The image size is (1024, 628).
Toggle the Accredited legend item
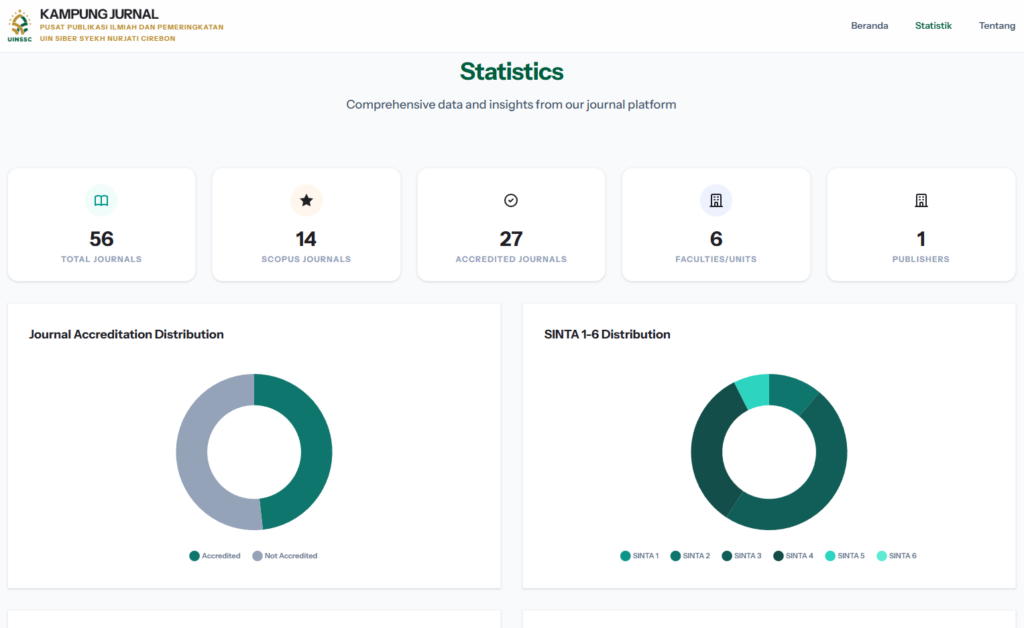(215, 556)
